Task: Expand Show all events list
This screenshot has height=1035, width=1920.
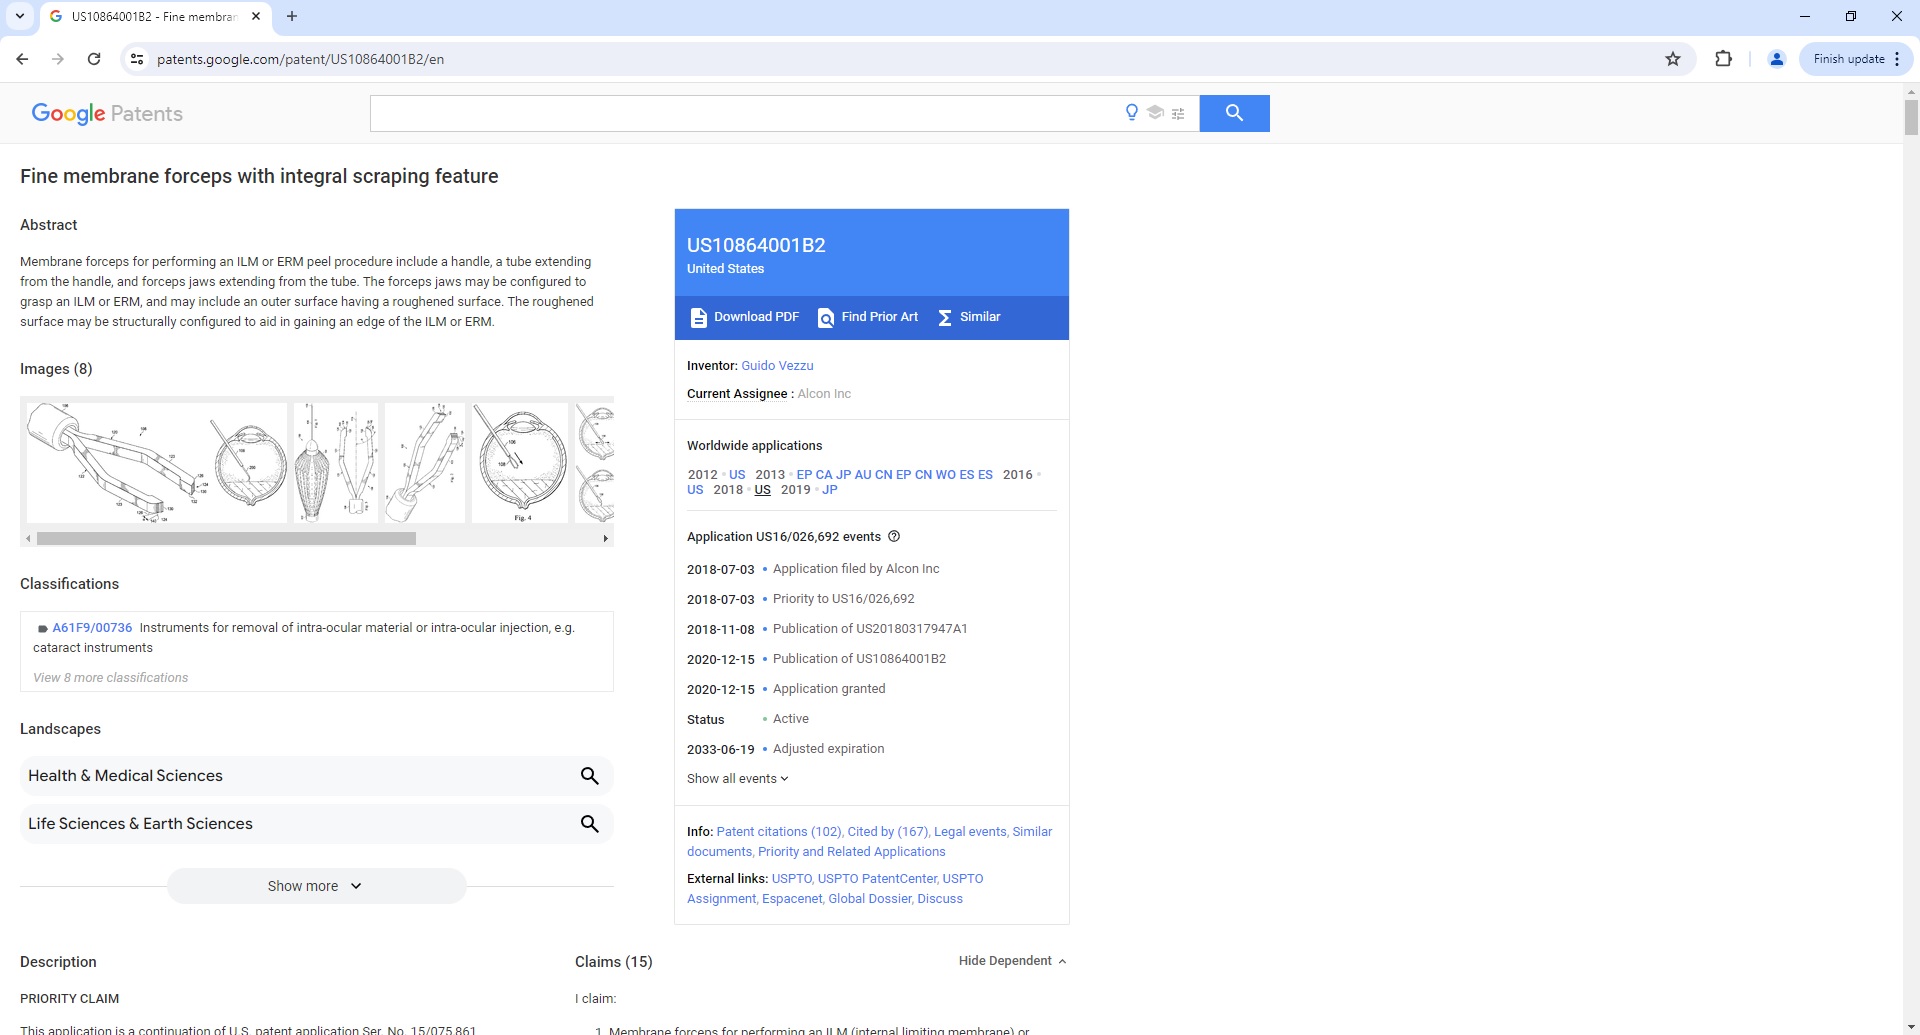Action: click(737, 778)
